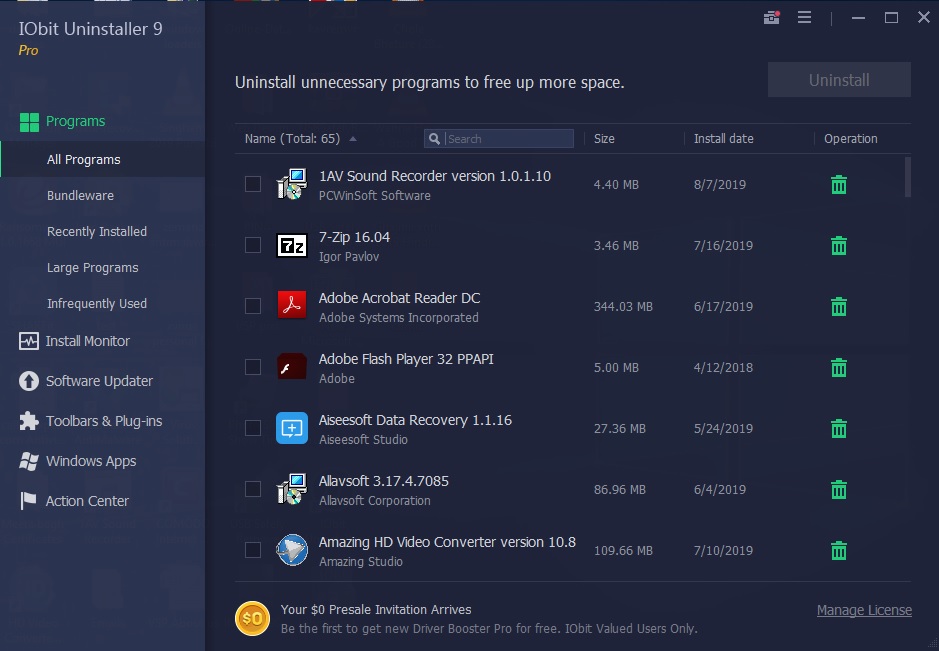Click trash icon for 7-Zip 16.04
The width and height of the screenshot is (939, 651).
click(x=839, y=246)
